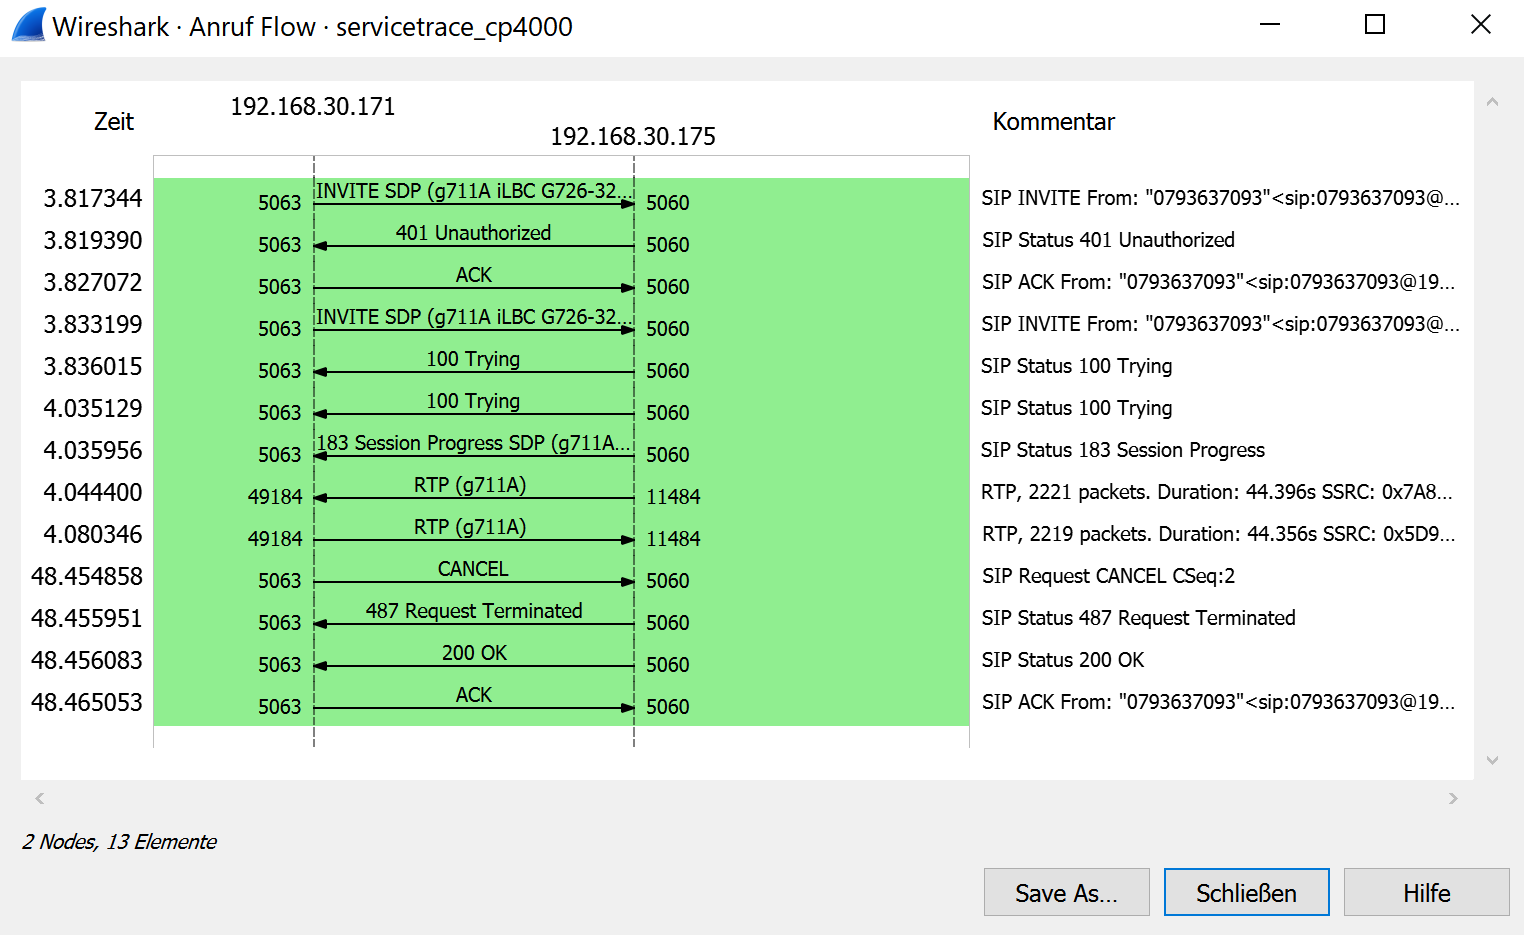
Task: Click the status text 2 Nodes, 13 Elemente
Action: tap(119, 842)
